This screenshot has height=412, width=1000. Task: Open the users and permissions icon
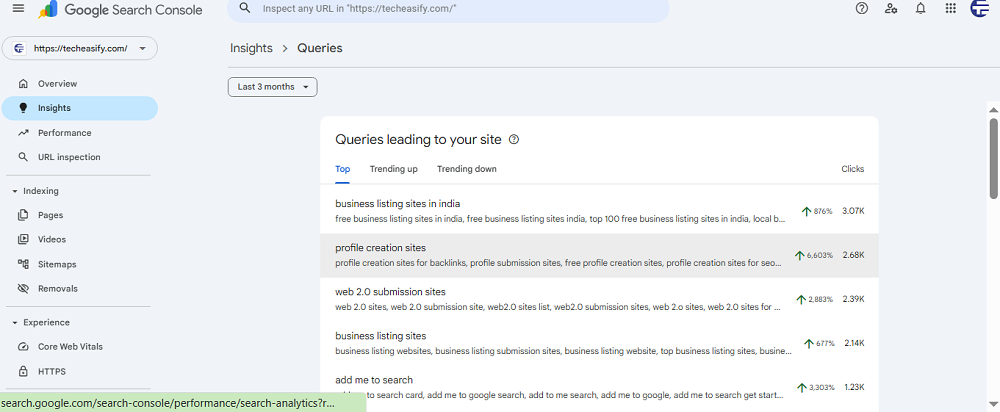pos(891,9)
